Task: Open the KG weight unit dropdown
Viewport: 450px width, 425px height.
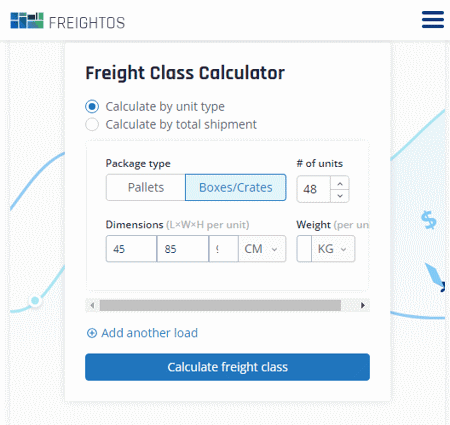Action: pos(333,249)
